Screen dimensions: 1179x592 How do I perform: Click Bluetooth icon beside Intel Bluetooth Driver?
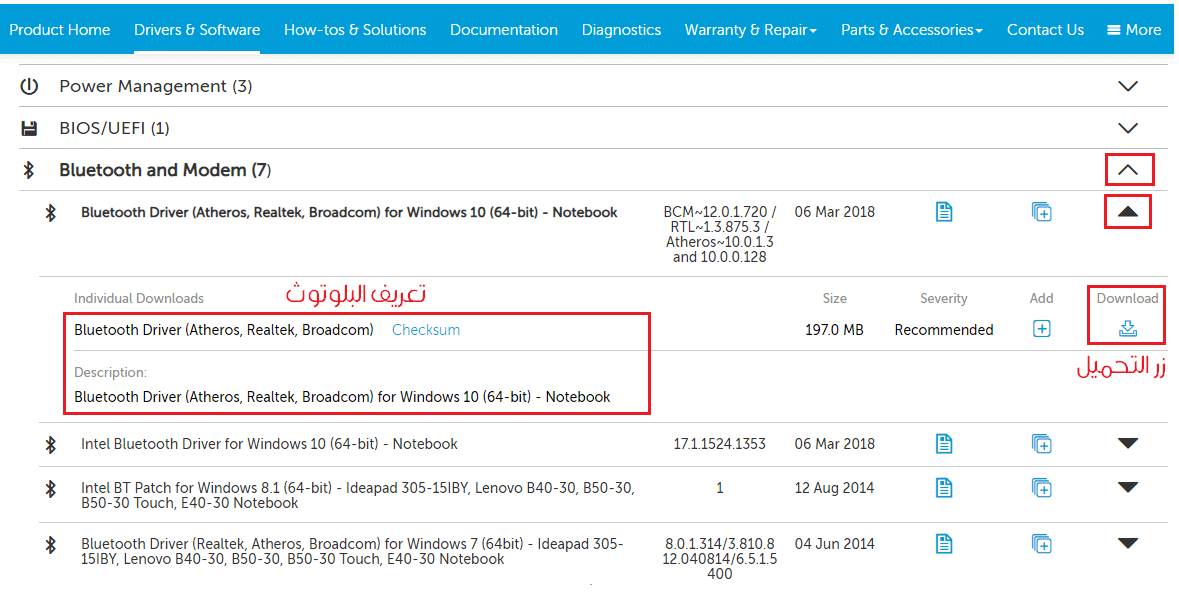(50, 445)
